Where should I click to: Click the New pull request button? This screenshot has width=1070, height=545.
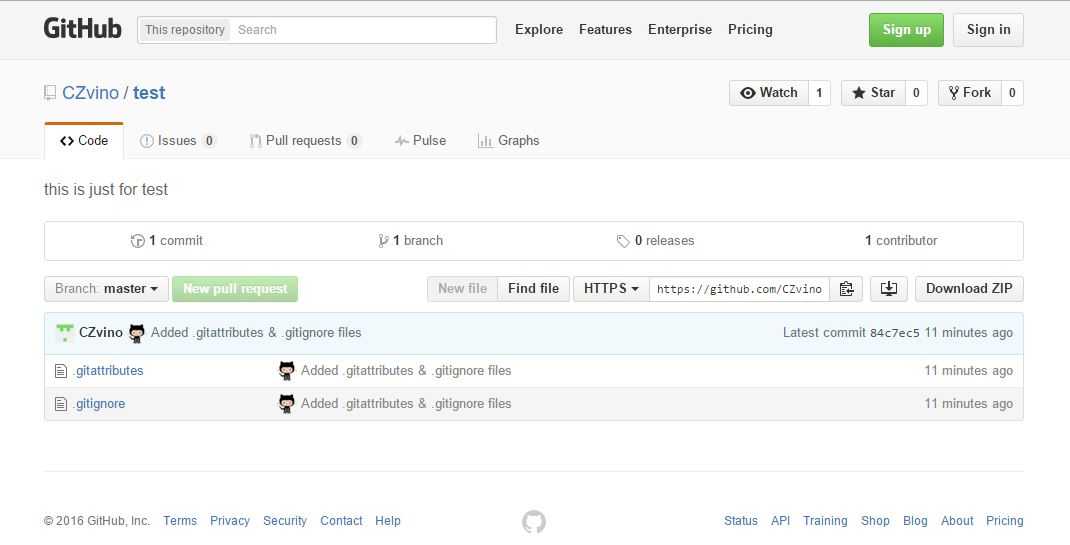(235, 289)
